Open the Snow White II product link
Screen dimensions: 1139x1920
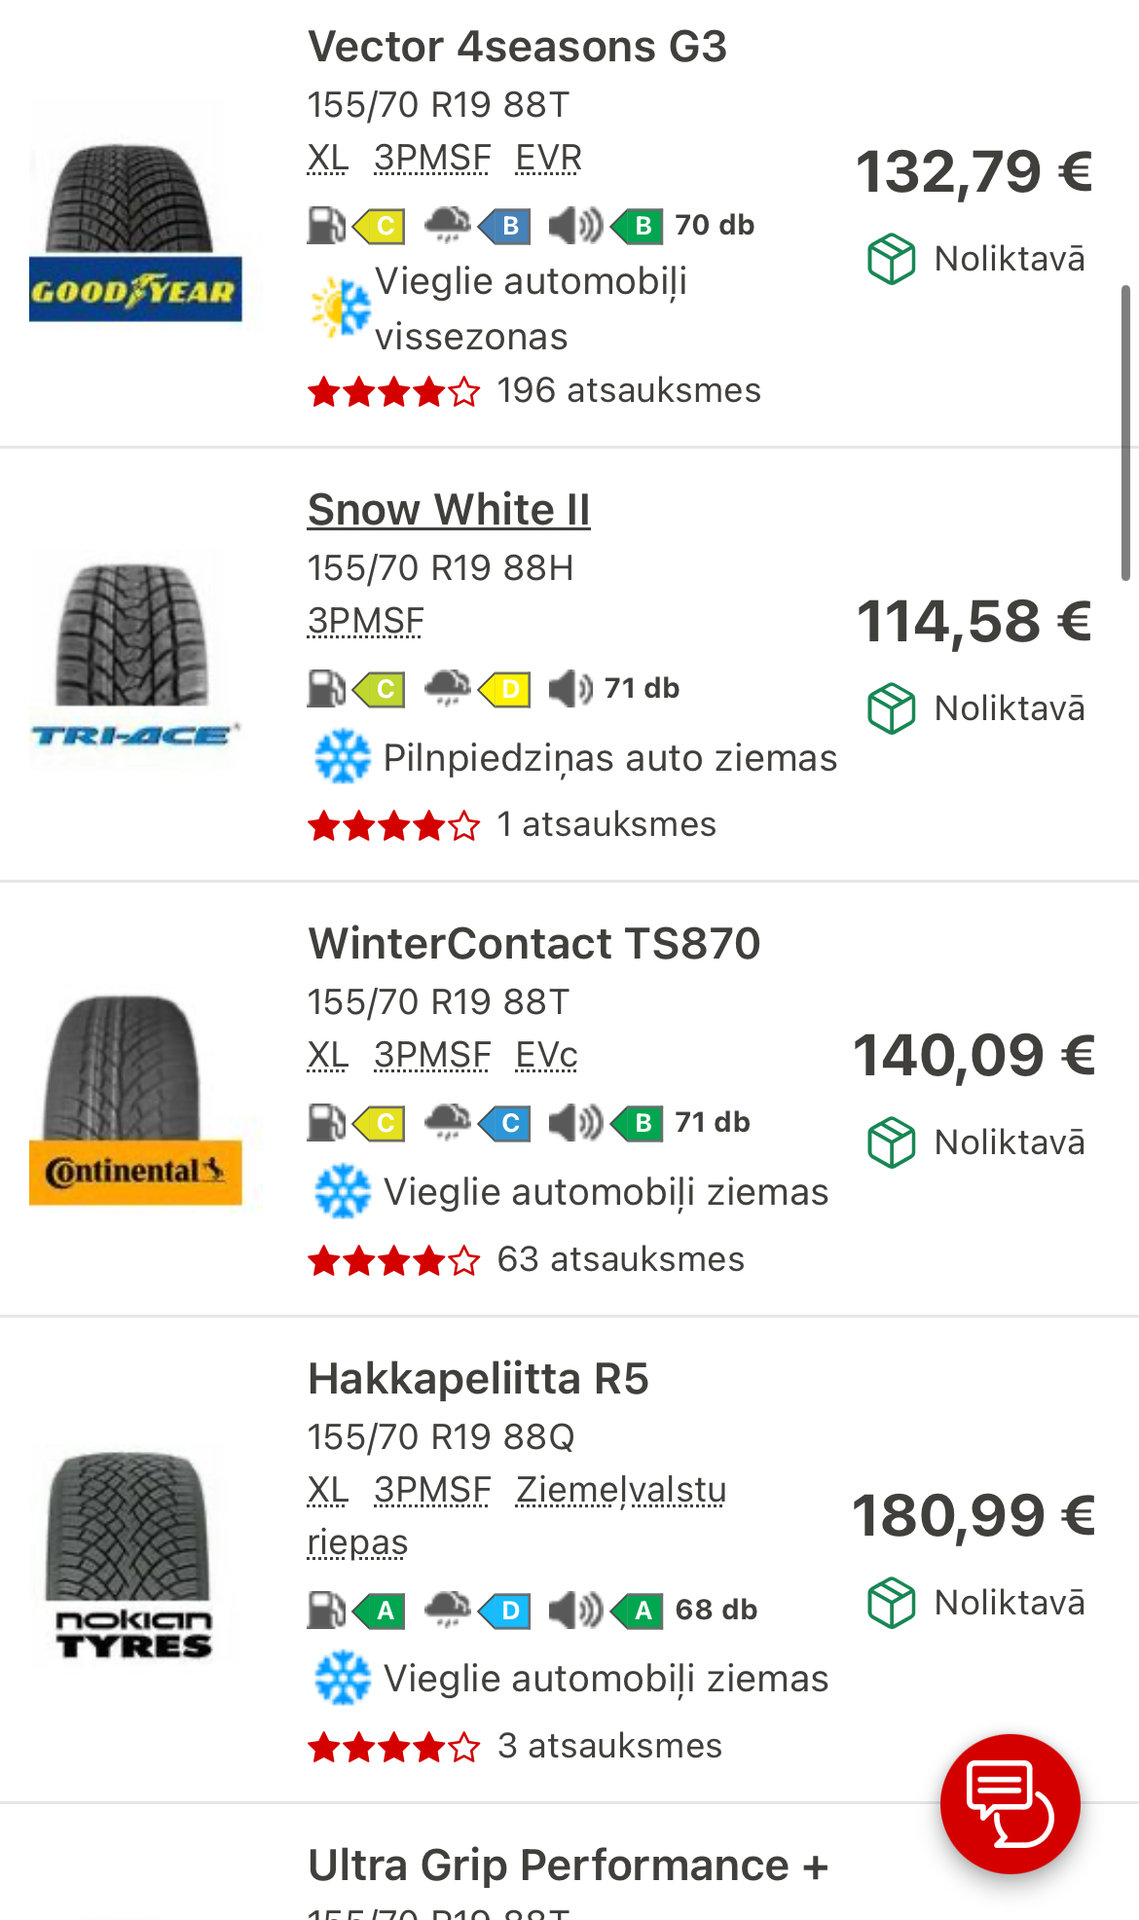pyautogui.click(x=449, y=510)
